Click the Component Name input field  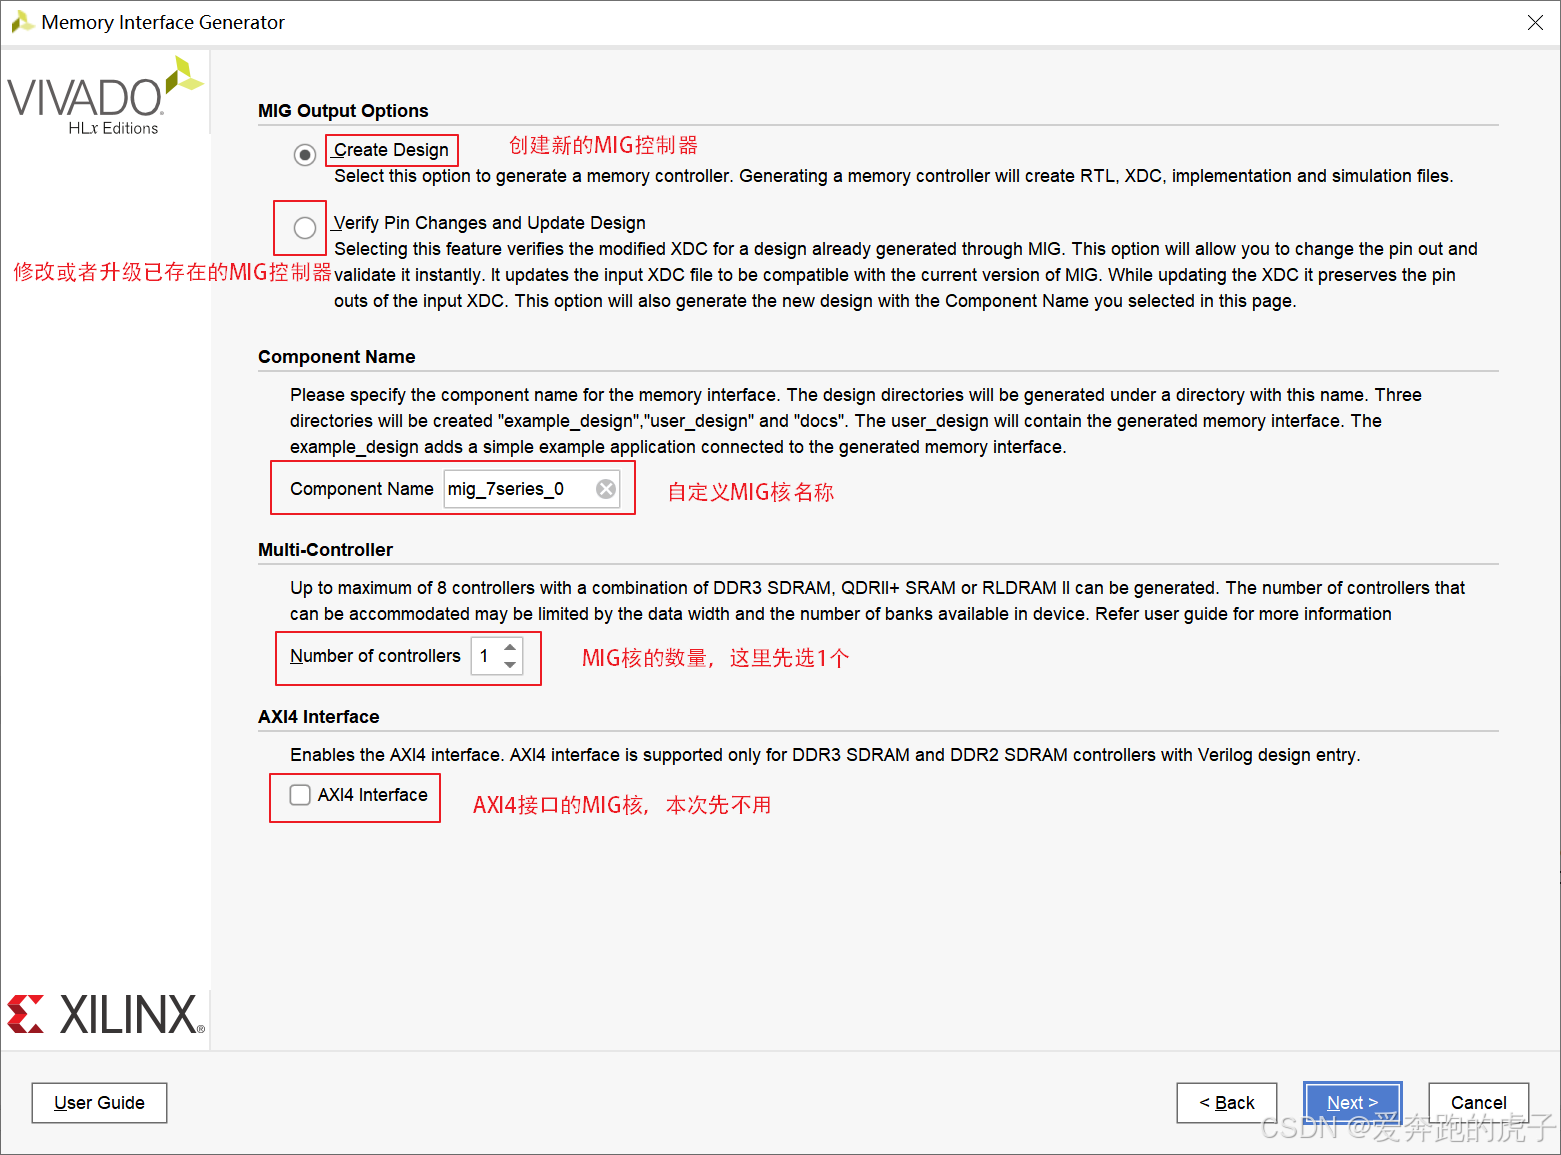click(x=532, y=489)
